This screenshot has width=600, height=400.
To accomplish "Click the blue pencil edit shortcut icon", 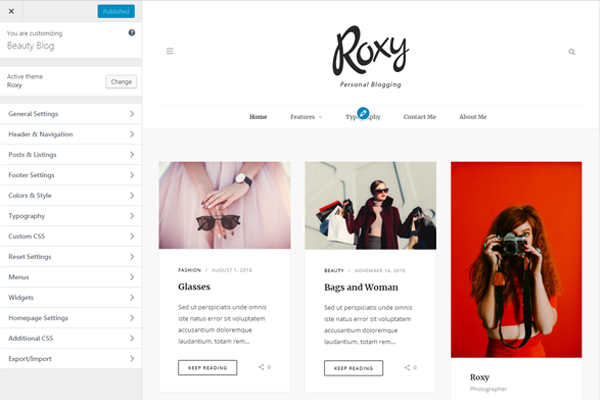I will point(363,113).
